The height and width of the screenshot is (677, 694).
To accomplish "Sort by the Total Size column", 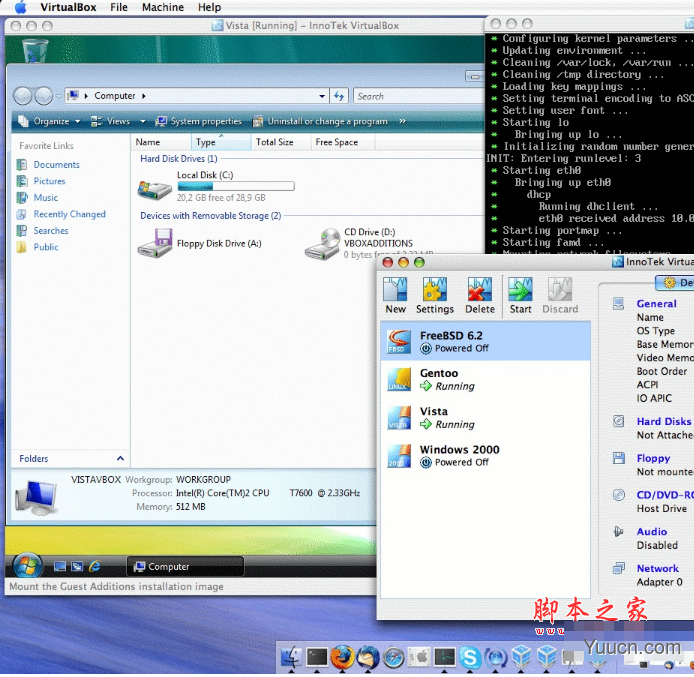I will [281, 142].
